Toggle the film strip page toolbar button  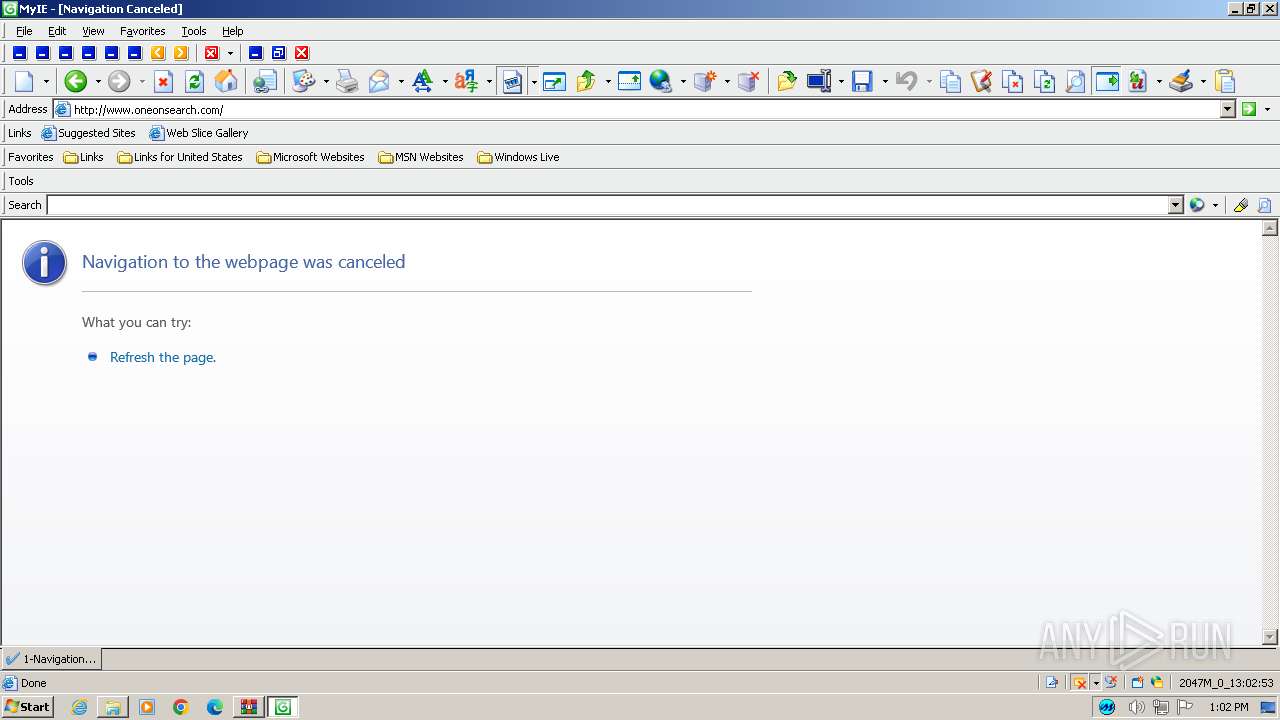click(x=512, y=82)
